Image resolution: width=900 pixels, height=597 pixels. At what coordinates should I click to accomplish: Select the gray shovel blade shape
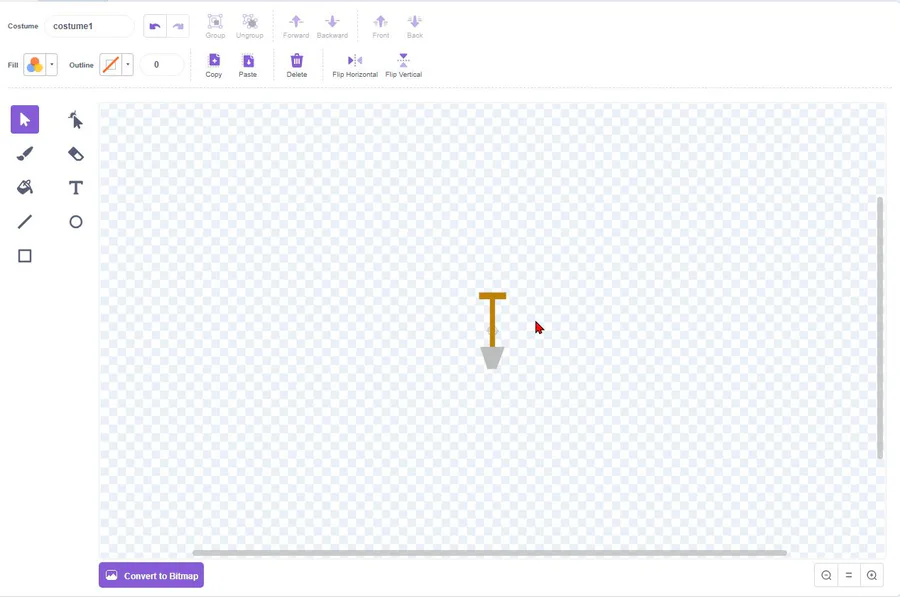(492, 358)
